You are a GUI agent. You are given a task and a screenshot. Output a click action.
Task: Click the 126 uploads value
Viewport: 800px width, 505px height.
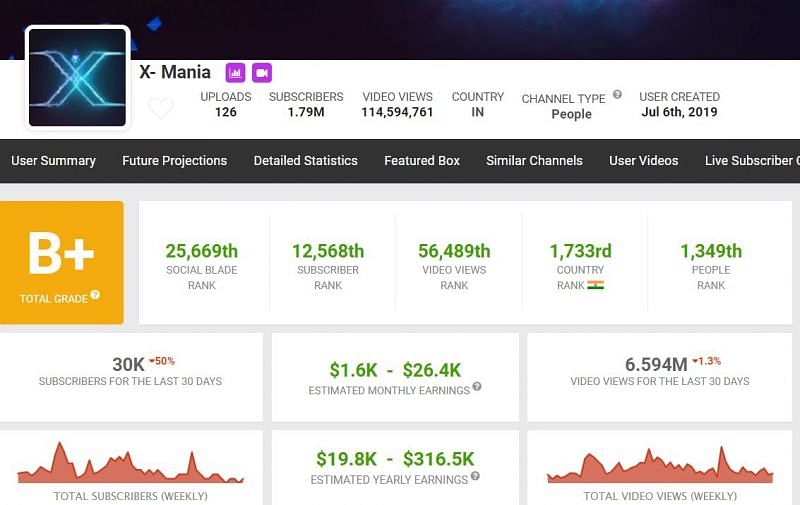pos(226,112)
